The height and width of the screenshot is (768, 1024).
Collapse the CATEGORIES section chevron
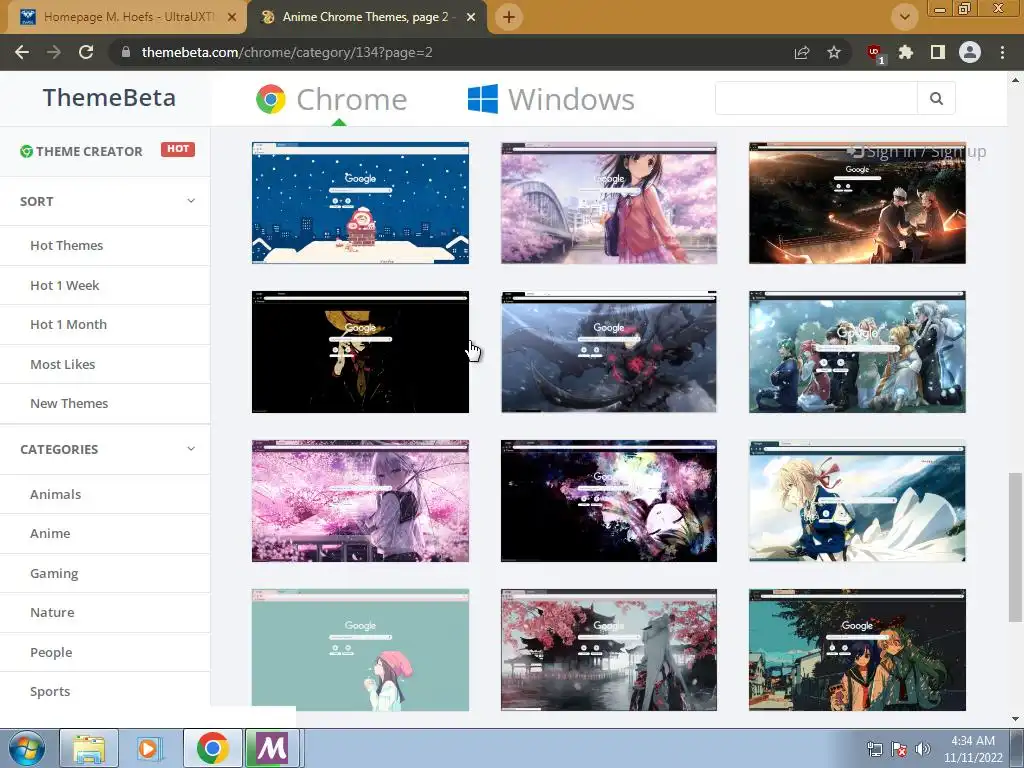pos(191,449)
